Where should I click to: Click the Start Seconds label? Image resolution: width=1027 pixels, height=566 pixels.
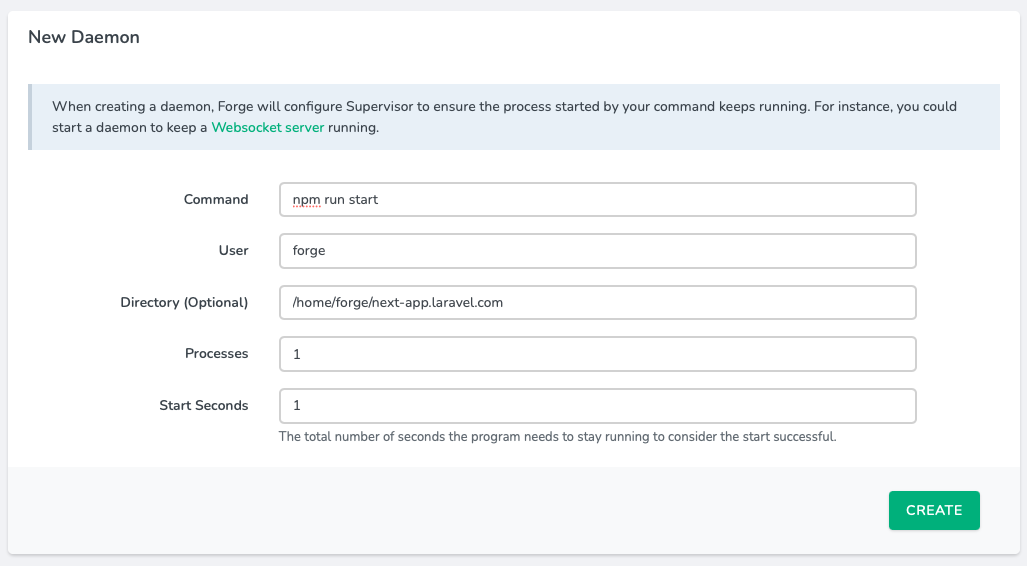(203, 405)
